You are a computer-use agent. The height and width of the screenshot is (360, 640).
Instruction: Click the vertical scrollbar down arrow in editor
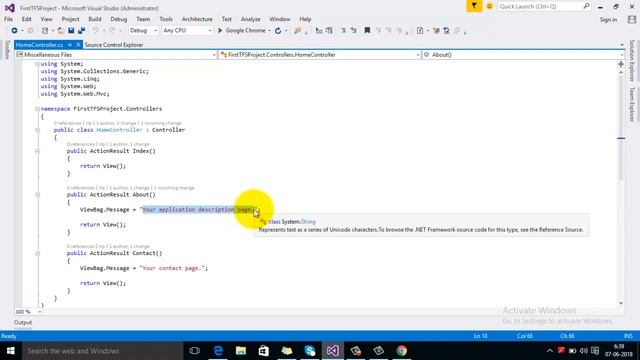coord(621,303)
